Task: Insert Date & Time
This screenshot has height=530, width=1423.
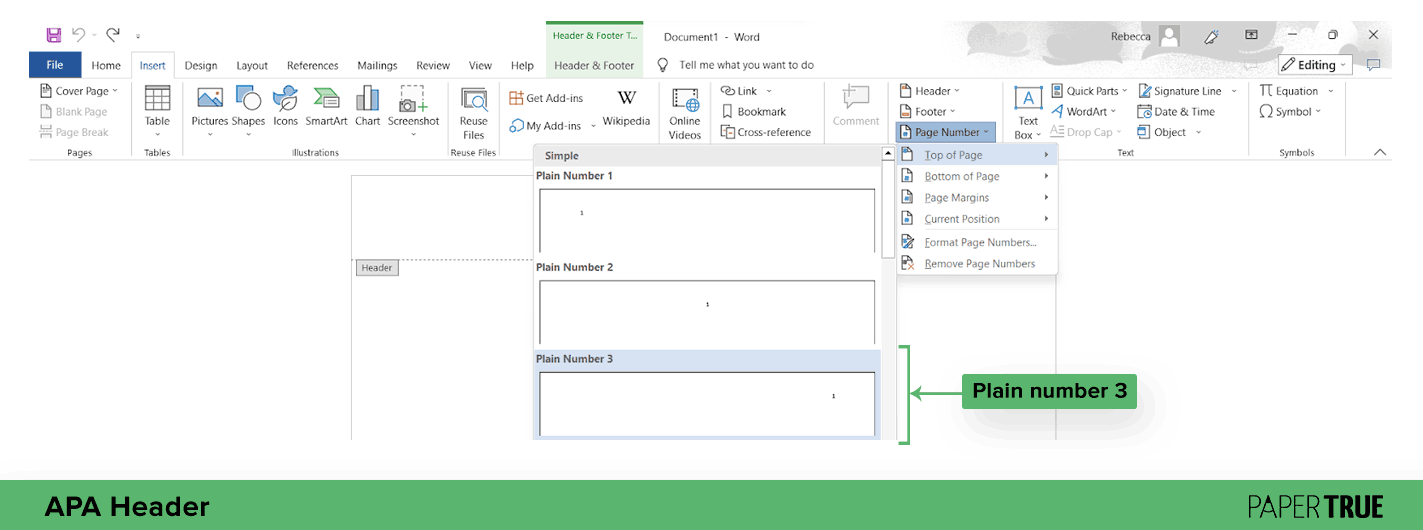Action: coord(1176,112)
